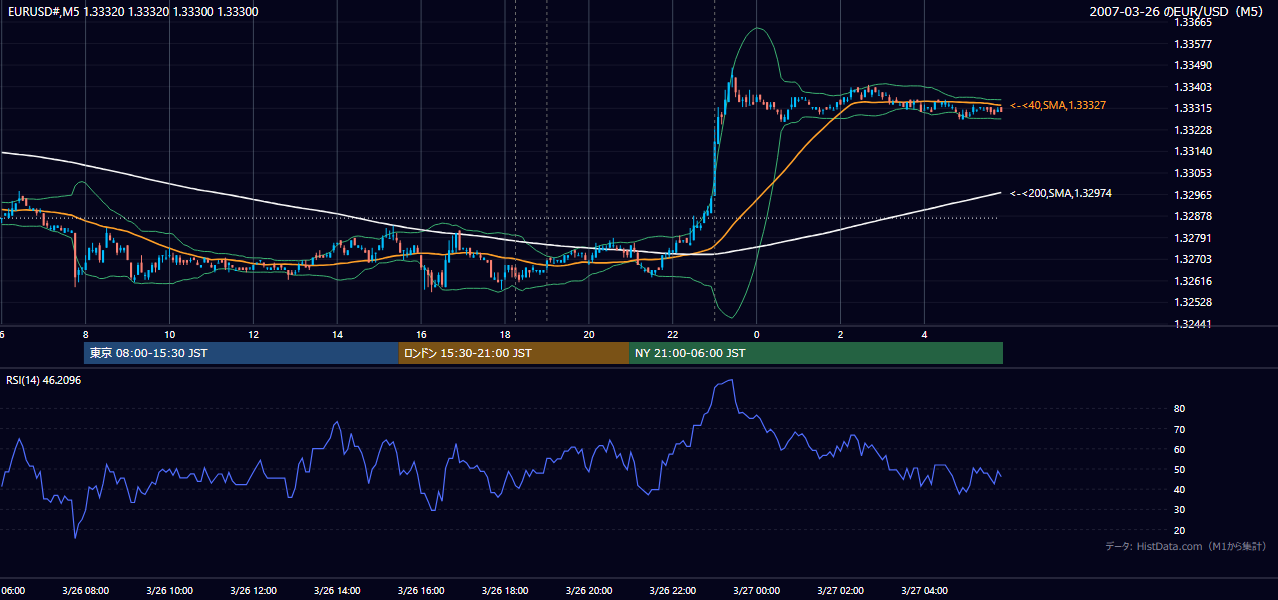The width and height of the screenshot is (1278, 600).
Task: Click price axis value 1.33665
Action: point(1193,22)
